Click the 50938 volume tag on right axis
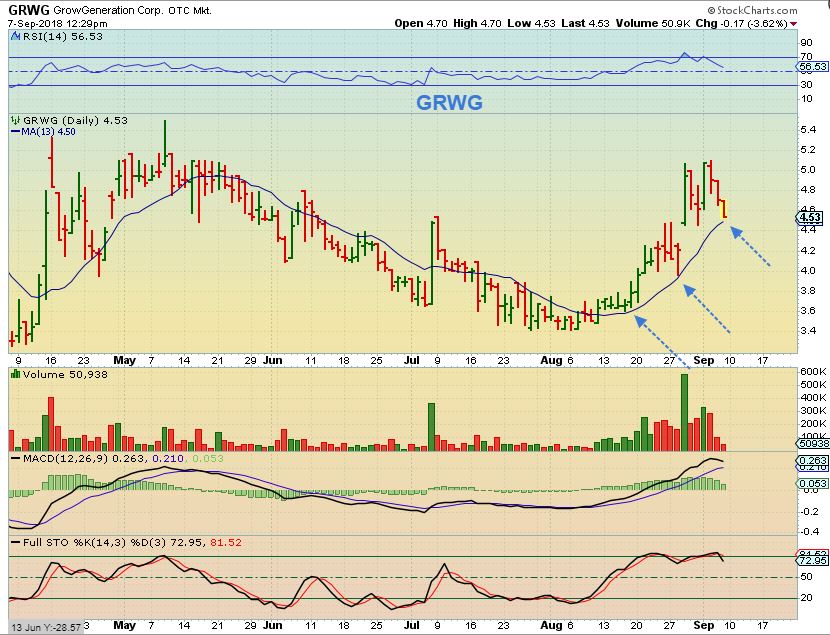The width and height of the screenshot is (830, 635). click(813, 443)
